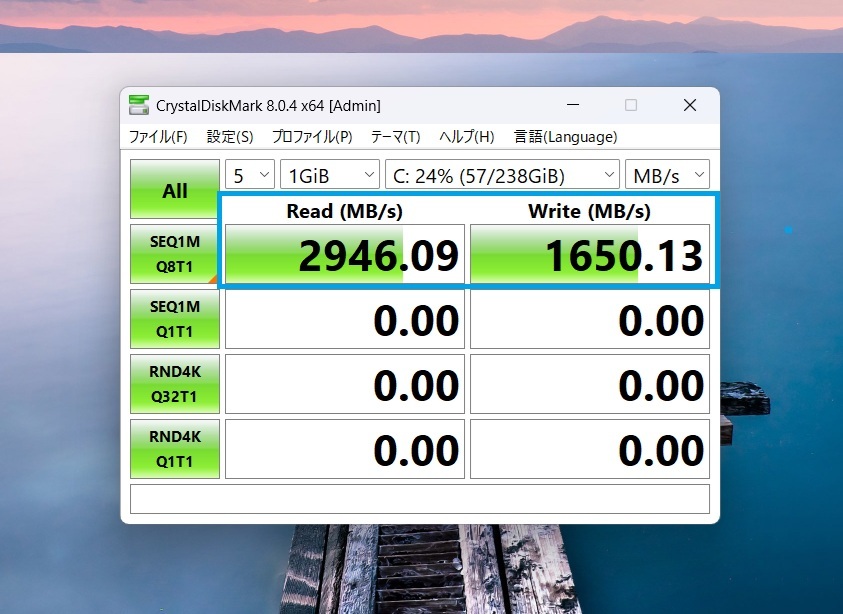
Task: Open the test count dropdown showing 5
Action: (x=250, y=175)
